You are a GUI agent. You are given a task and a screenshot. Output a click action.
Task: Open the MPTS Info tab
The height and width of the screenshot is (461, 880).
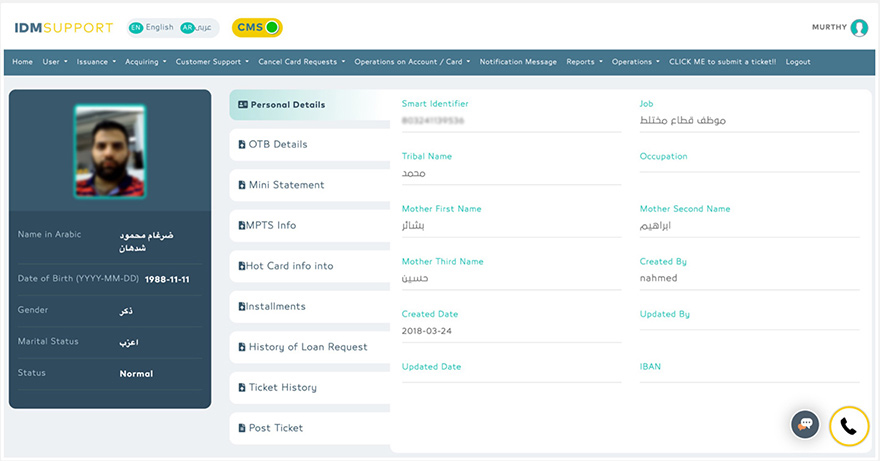[310, 225]
